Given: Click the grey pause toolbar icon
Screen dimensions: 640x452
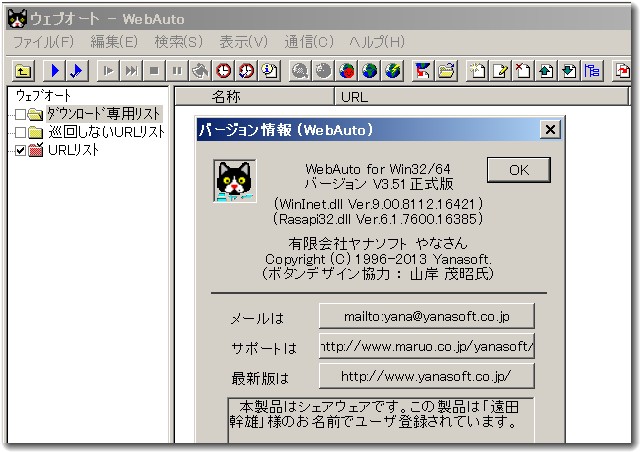Looking at the screenshot, I should [x=176, y=70].
